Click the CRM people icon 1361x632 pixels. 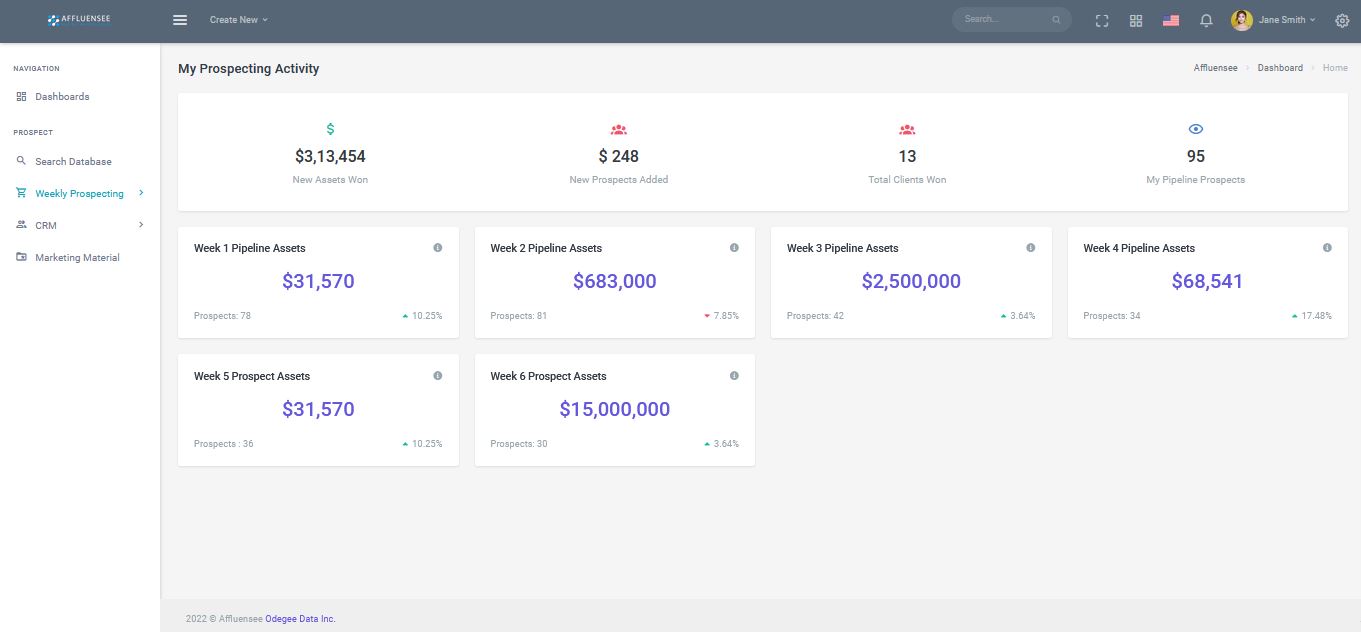pos(22,225)
